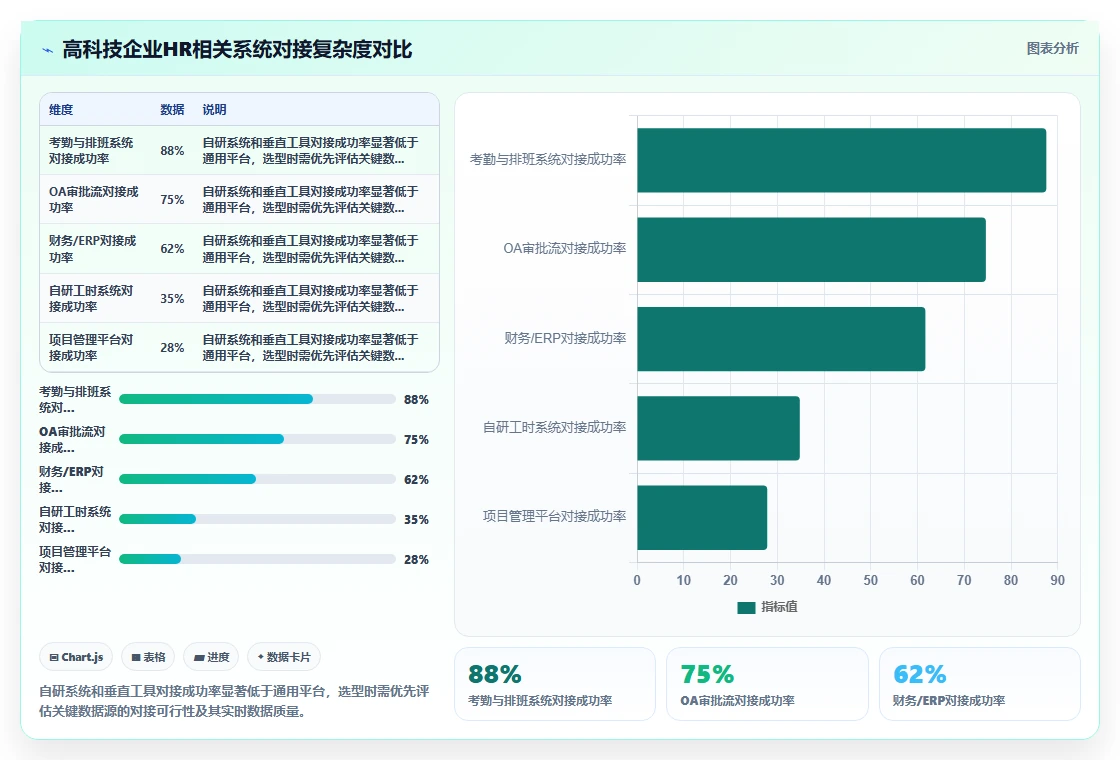Click the 88% value in table
Screen dimensions: 1120x760
tap(172, 151)
